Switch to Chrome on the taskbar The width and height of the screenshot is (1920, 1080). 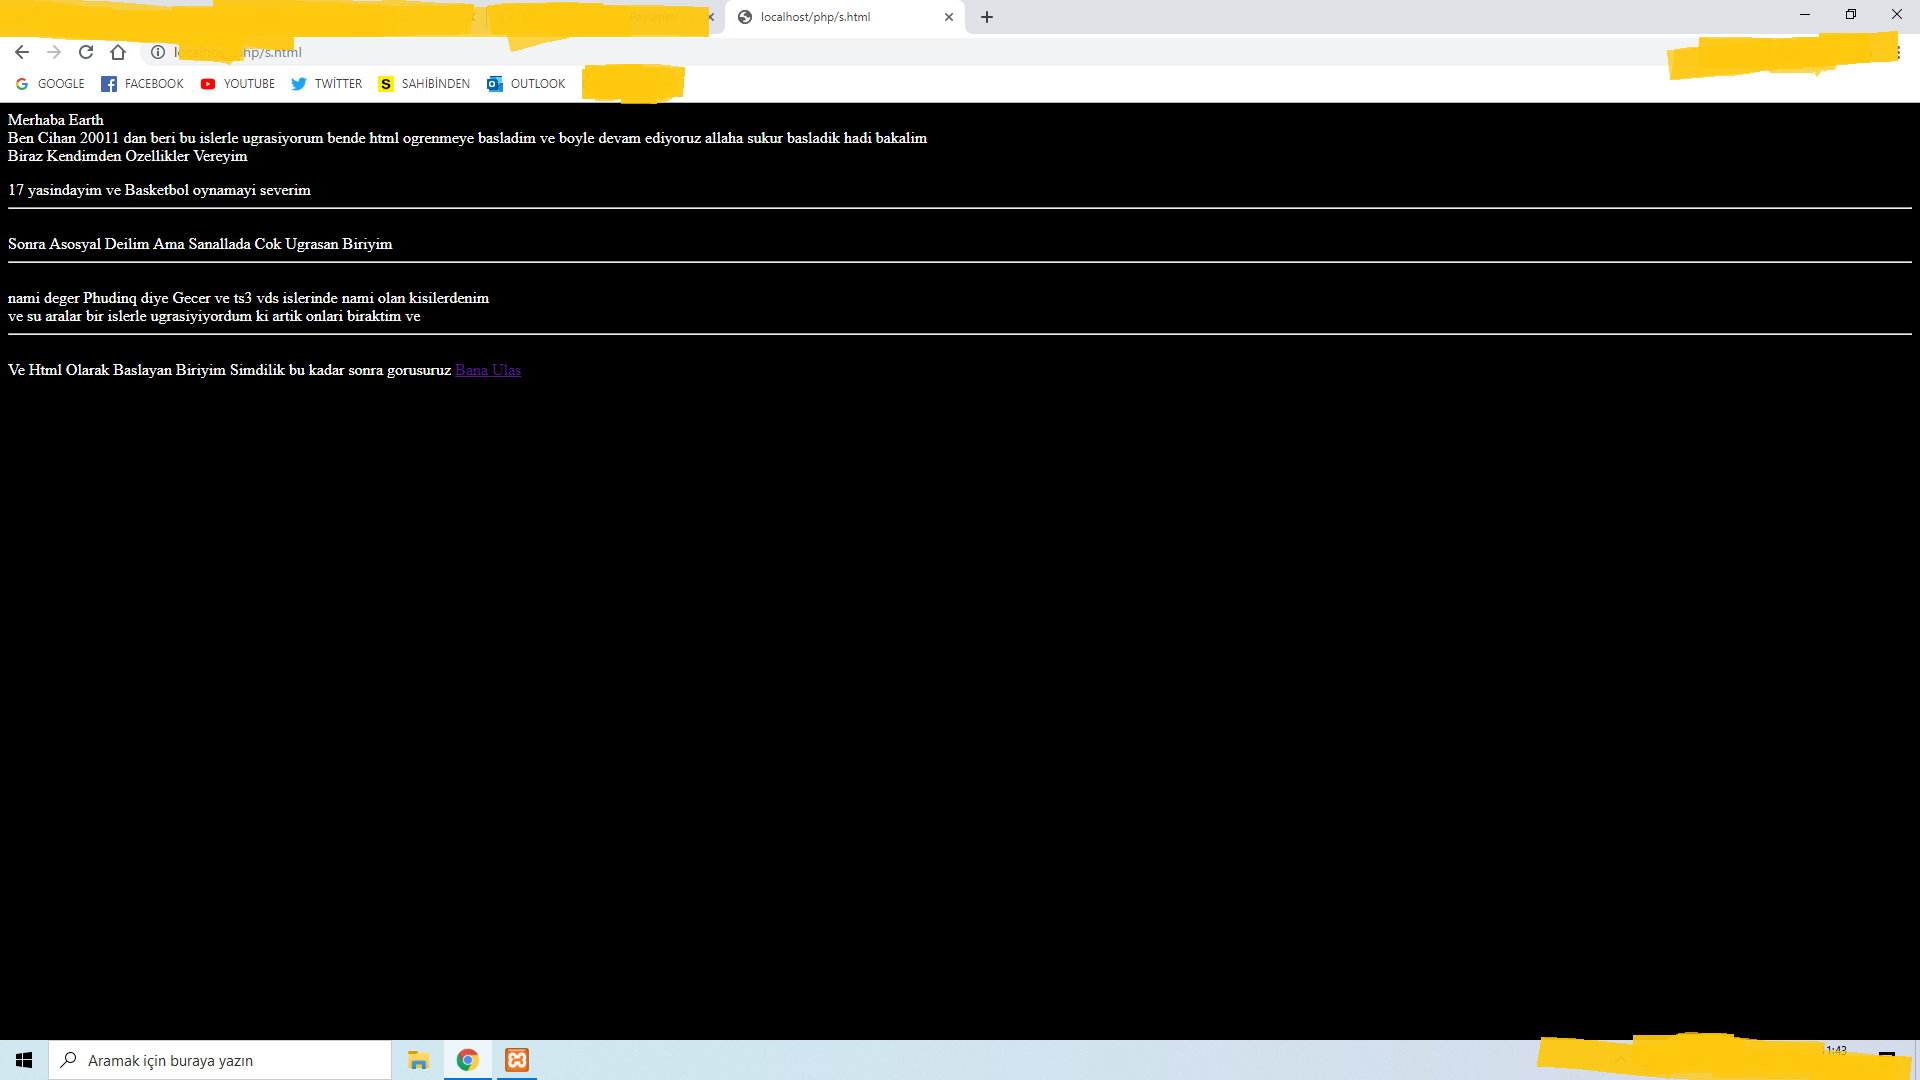467,1060
